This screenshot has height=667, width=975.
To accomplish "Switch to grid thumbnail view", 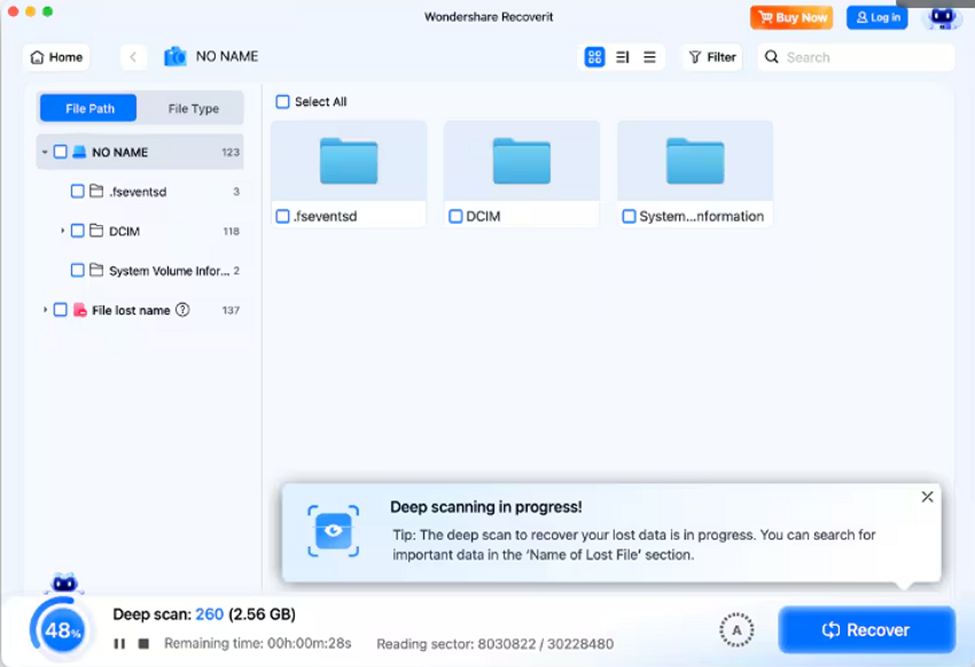I will [x=594, y=57].
